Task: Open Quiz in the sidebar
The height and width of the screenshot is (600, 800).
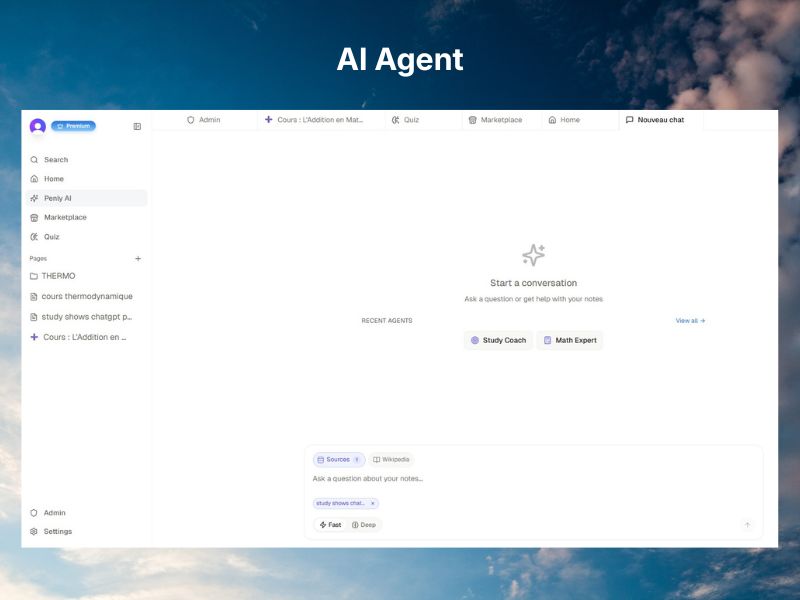Action: 51,237
